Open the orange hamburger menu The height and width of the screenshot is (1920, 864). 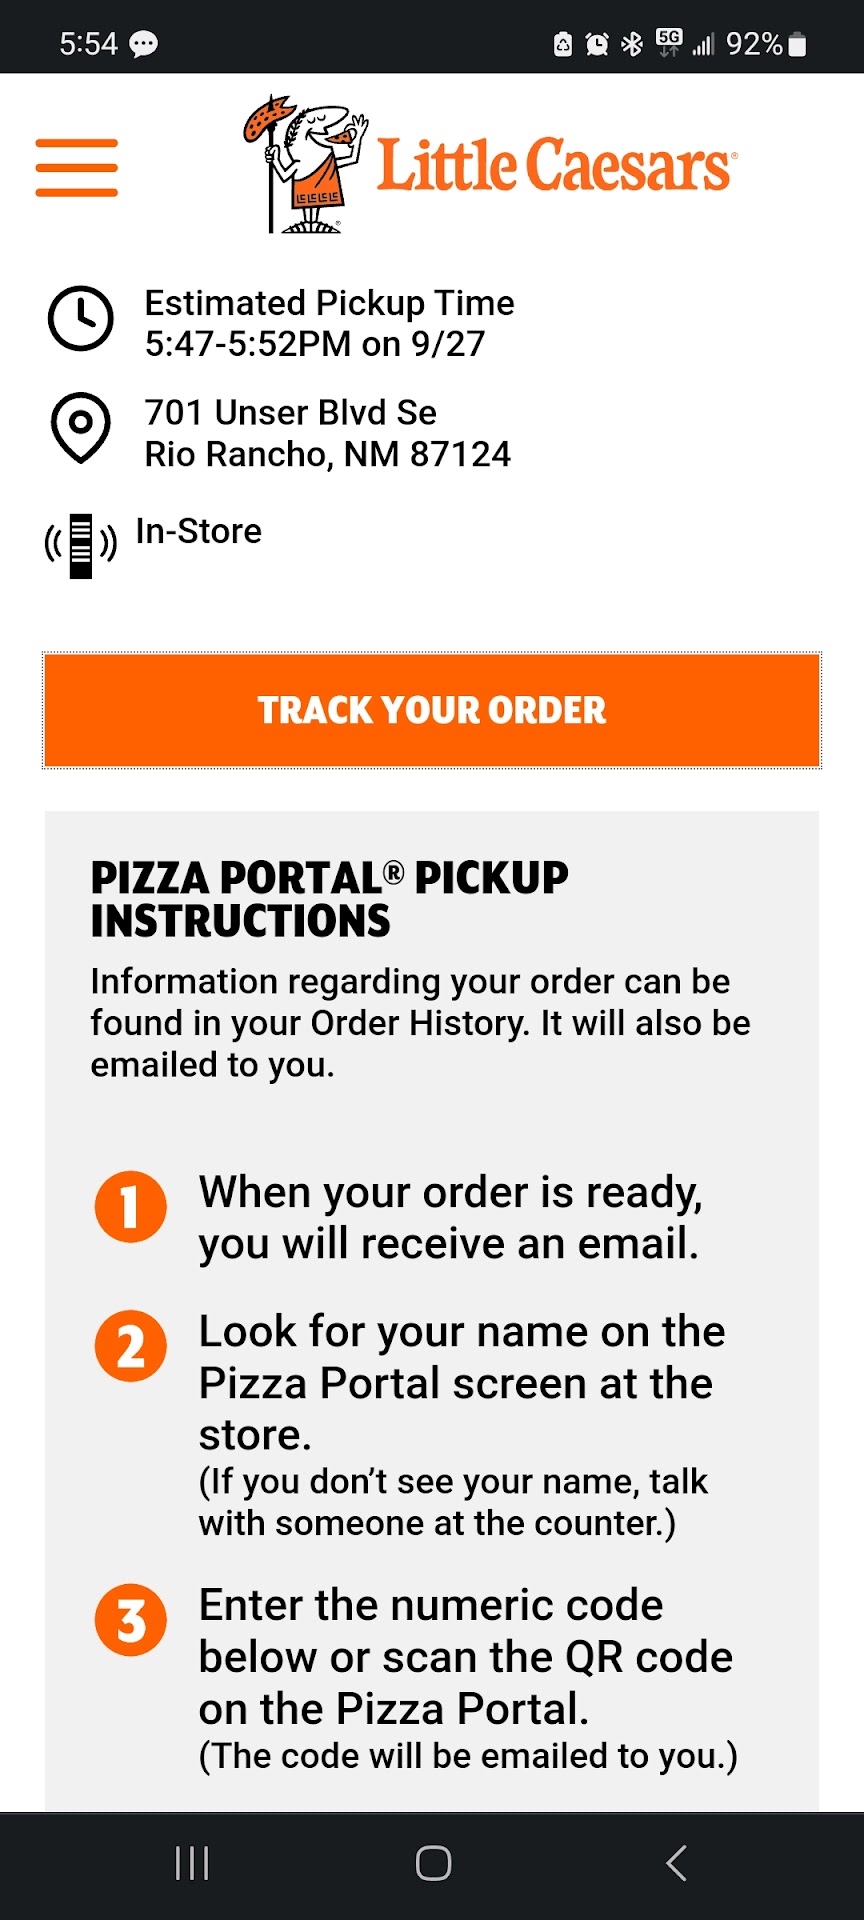(77, 167)
